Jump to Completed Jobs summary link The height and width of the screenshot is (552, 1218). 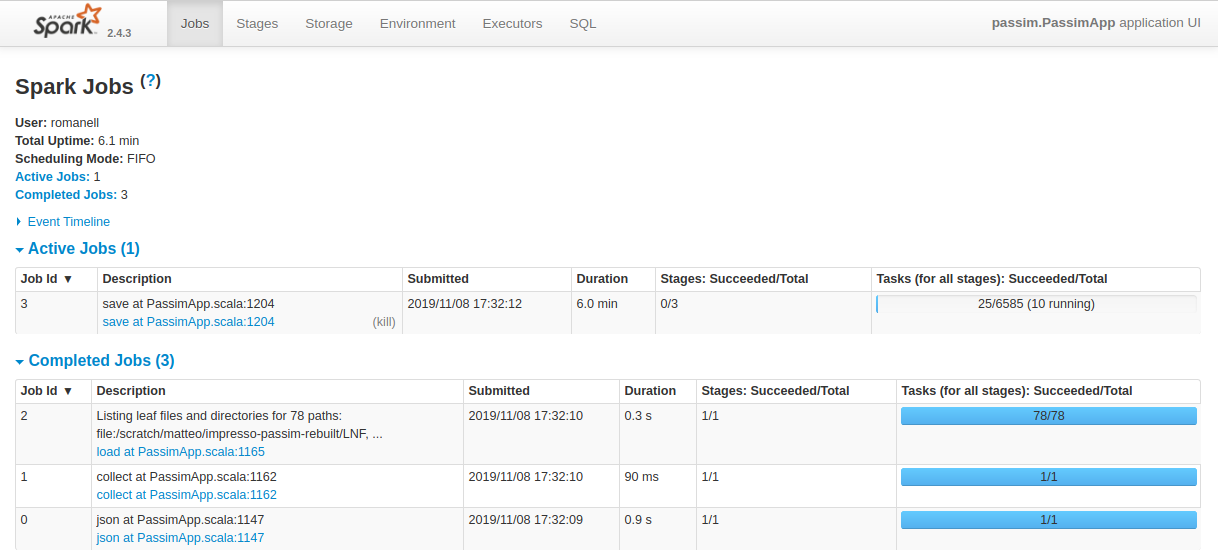66,195
